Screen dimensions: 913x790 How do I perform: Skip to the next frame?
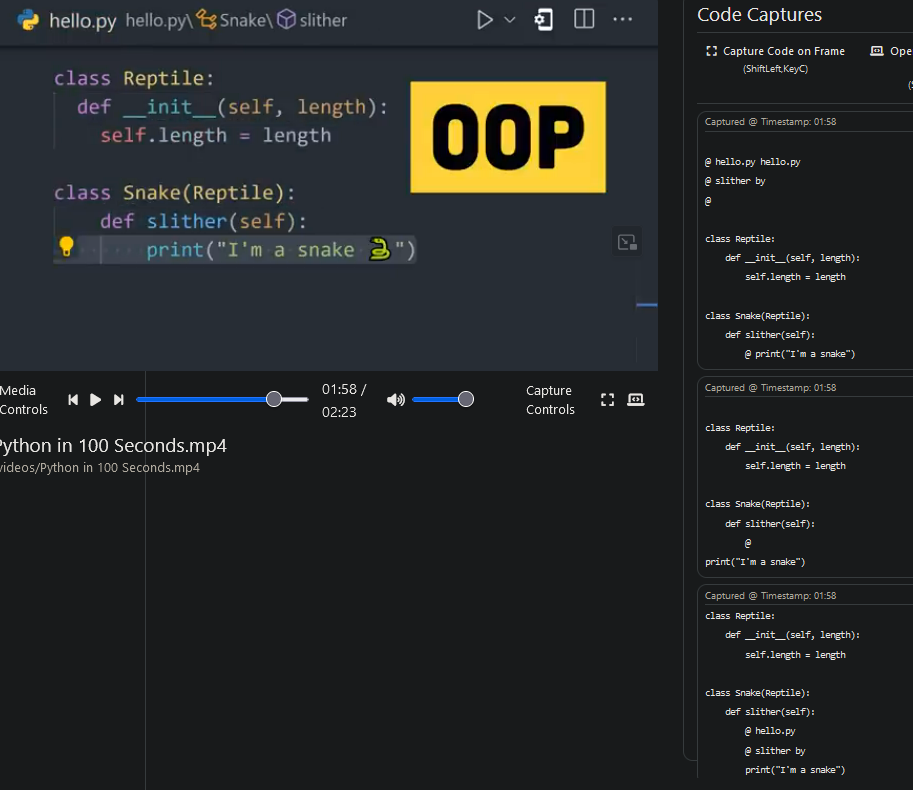(x=118, y=399)
